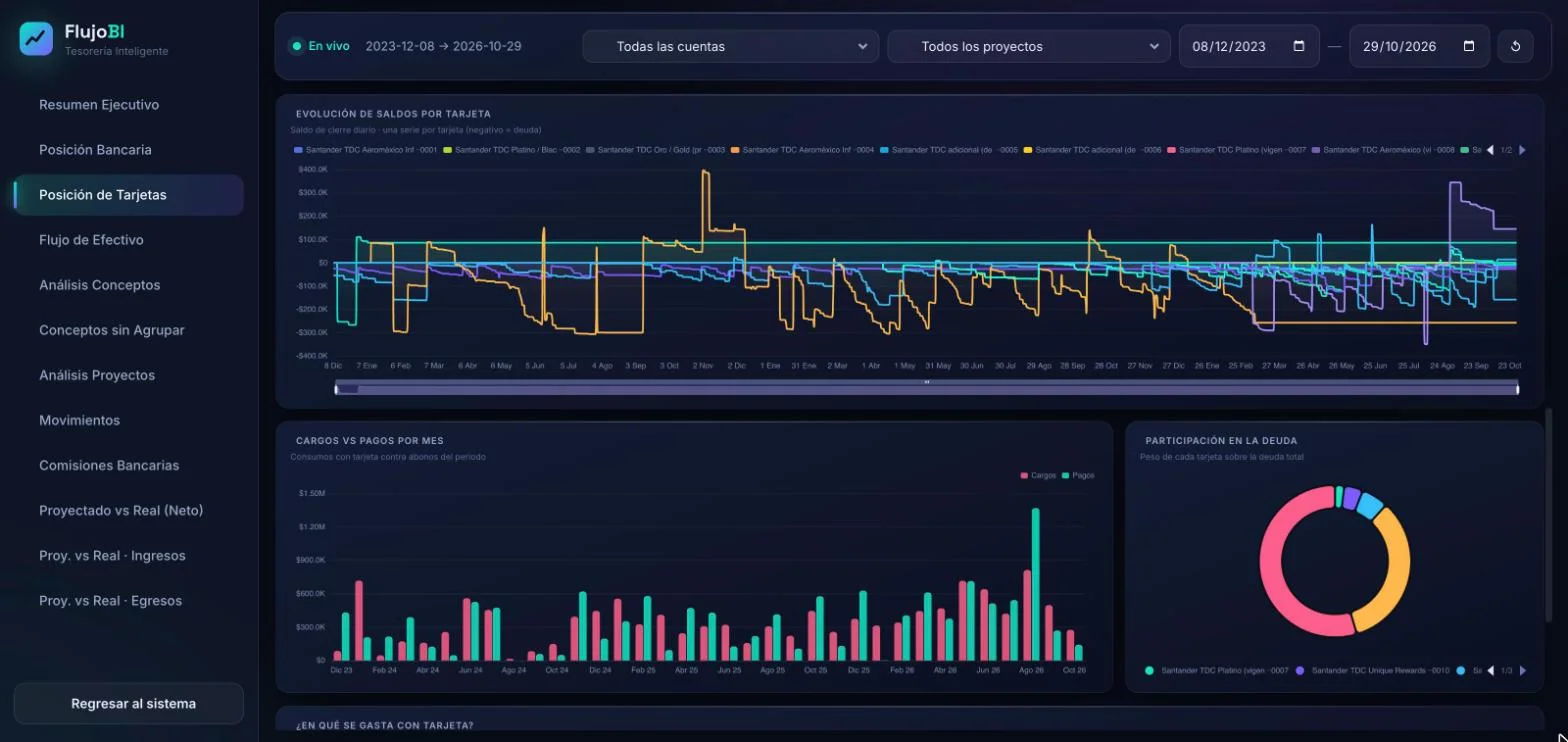Toggle Santander TDC Unique Rewards -0010 donut legend
Screen dimensions: 1568x742
[1373, 670]
